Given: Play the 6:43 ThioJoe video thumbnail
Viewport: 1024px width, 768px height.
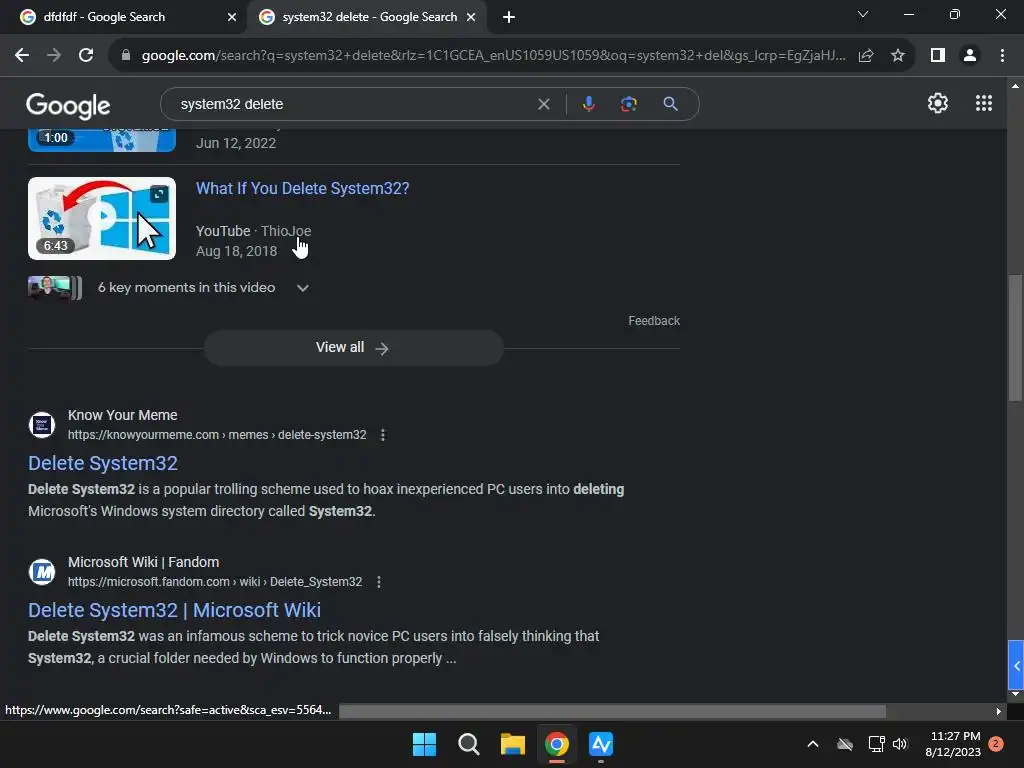Looking at the screenshot, I should (x=102, y=218).
